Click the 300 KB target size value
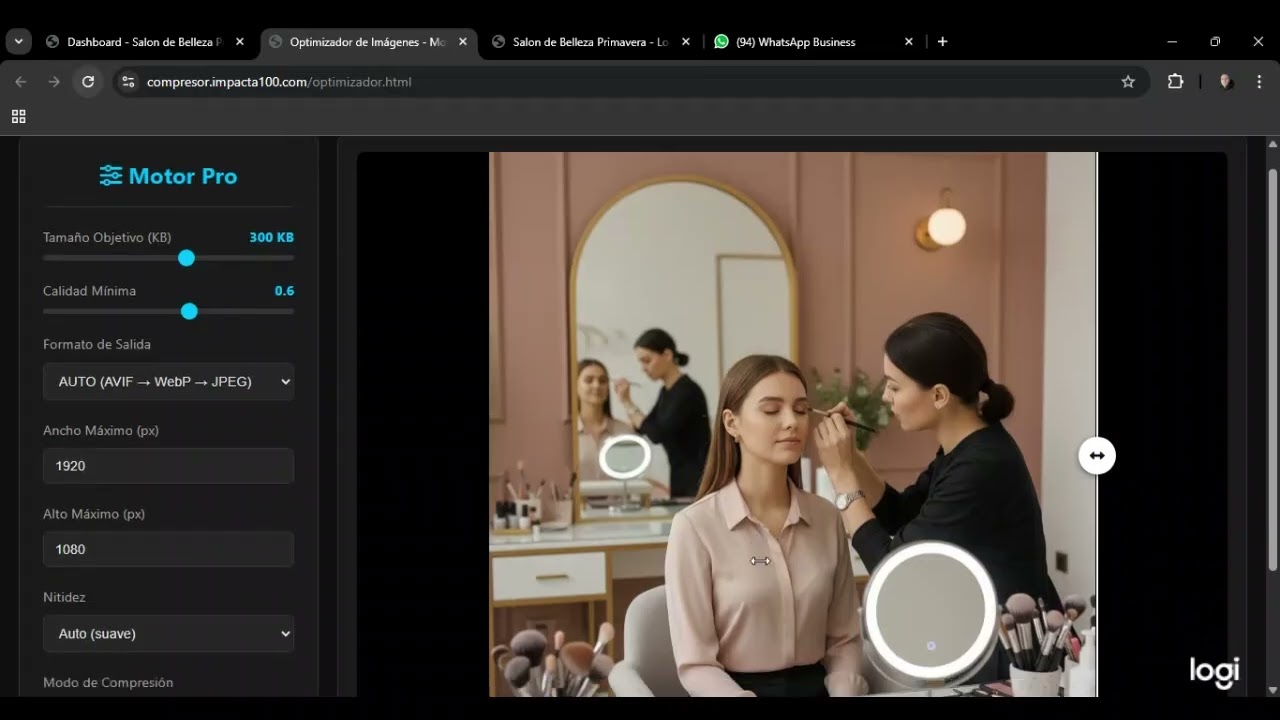Screen dimensions: 1280x720 pos(271,238)
